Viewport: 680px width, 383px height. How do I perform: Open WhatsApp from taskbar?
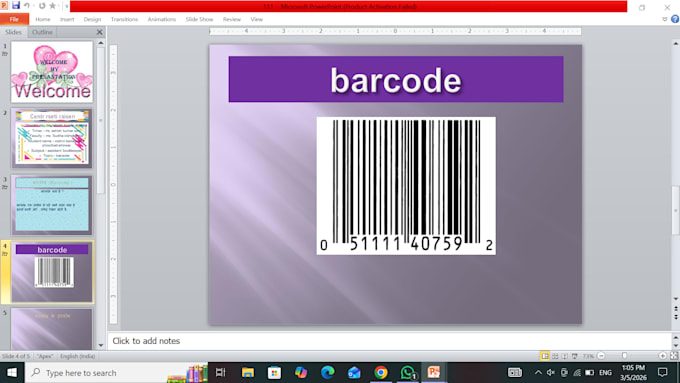408,373
